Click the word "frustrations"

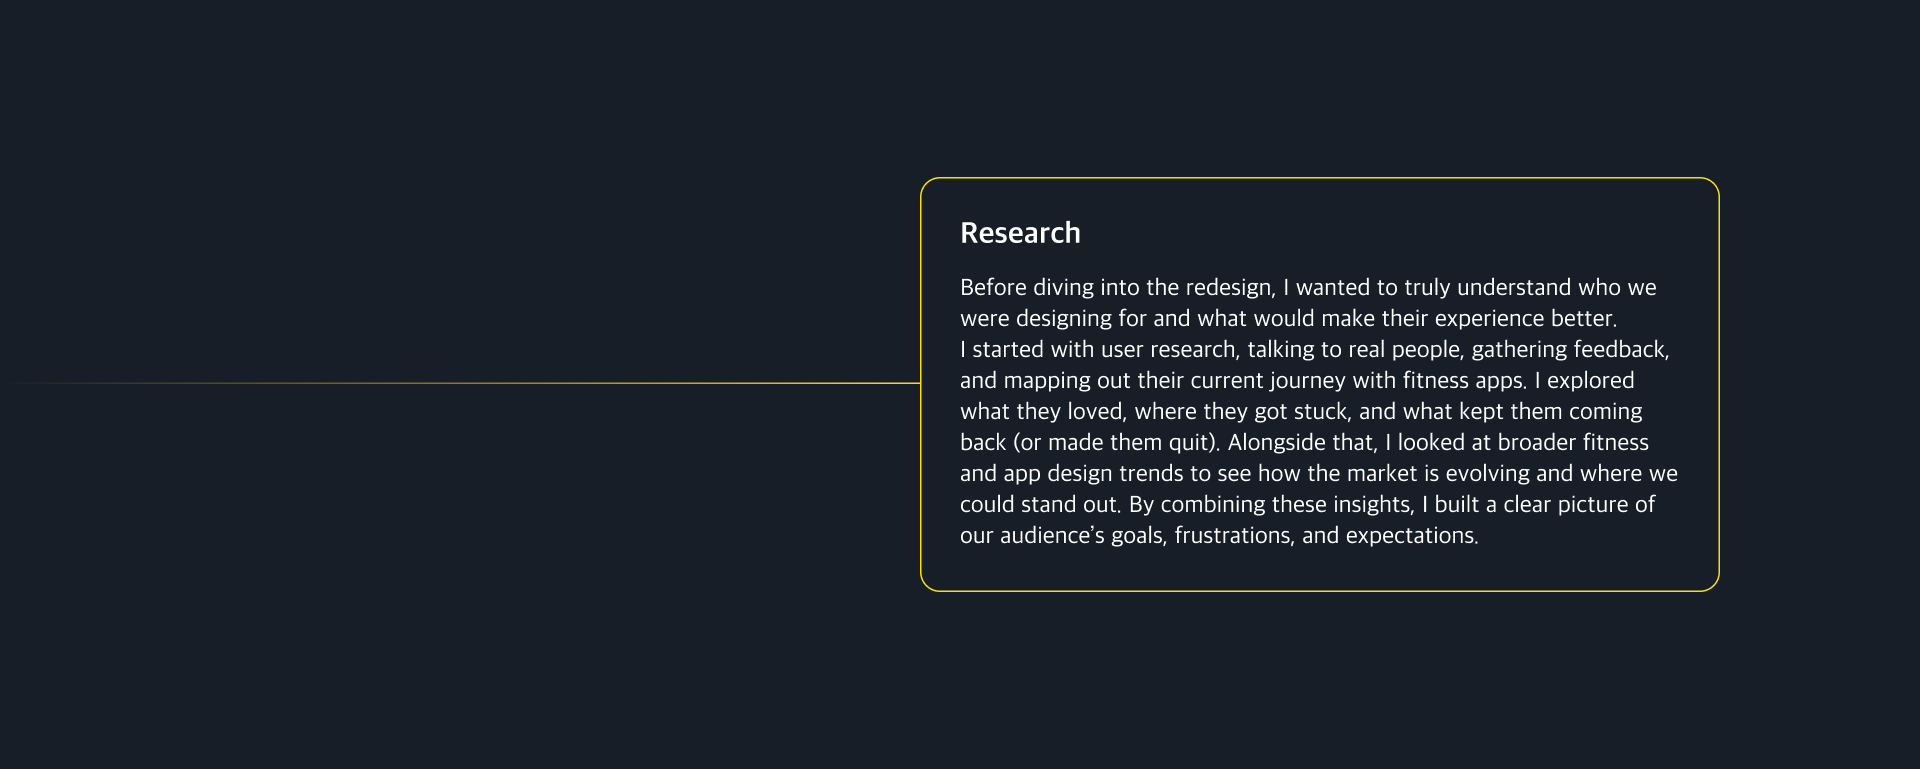[x=1232, y=536]
